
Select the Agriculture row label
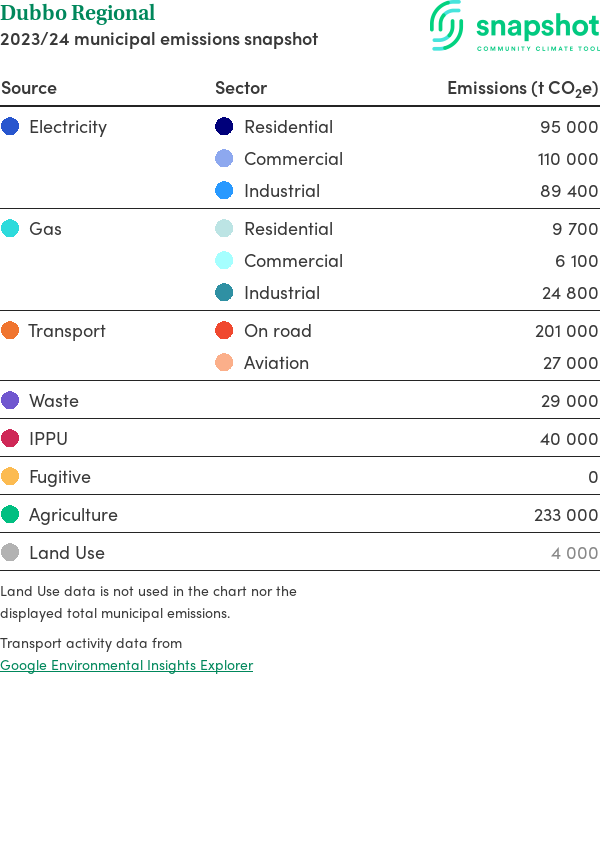[x=73, y=515]
